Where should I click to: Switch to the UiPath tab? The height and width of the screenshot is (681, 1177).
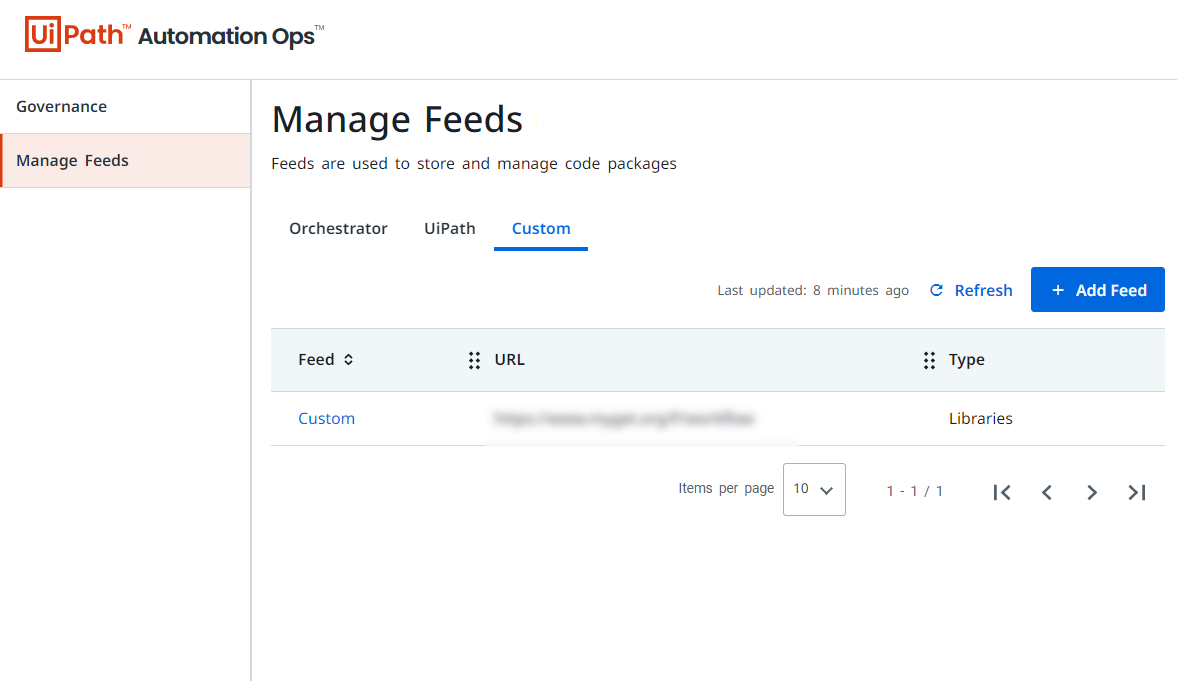coord(450,228)
